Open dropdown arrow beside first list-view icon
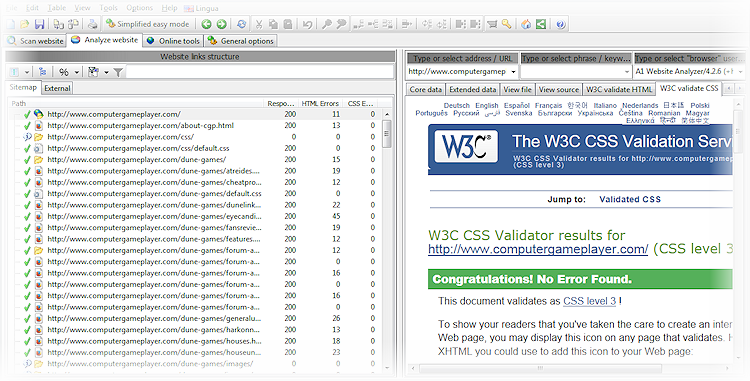The height and width of the screenshot is (381, 750). pyautogui.click(x=27, y=72)
